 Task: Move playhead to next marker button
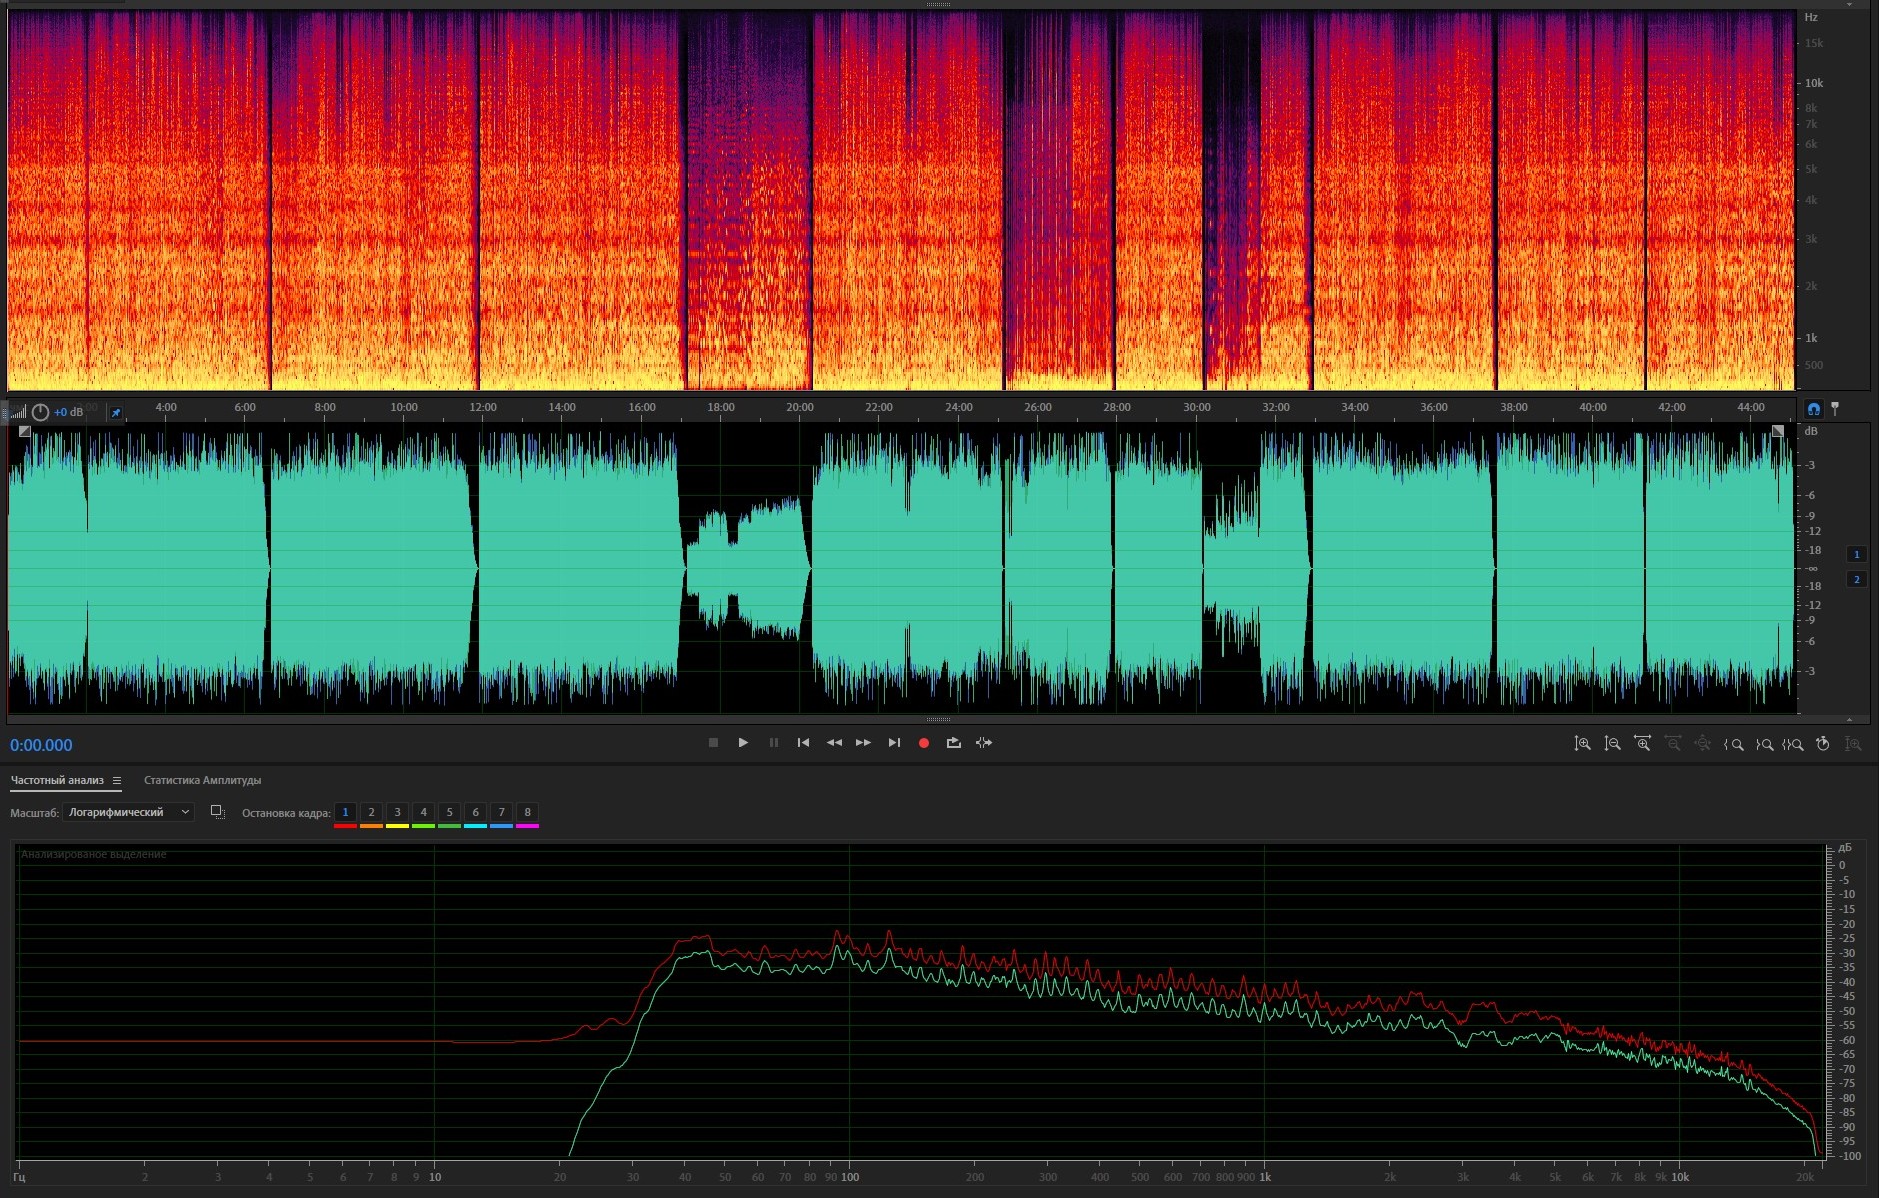pyautogui.click(x=894, y=743)
